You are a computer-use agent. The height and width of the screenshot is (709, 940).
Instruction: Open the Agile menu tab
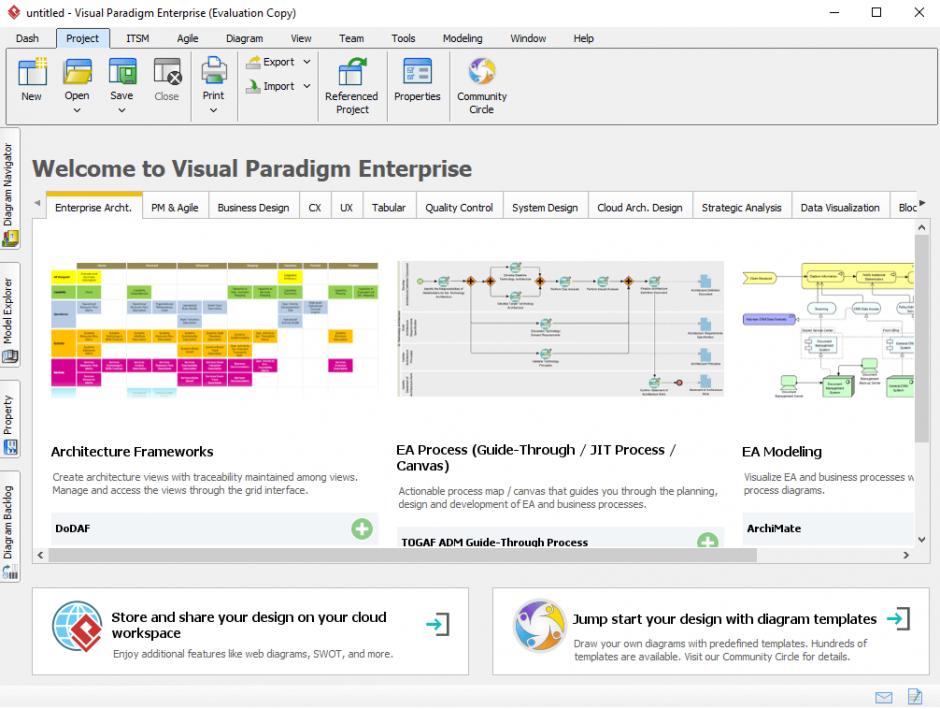[188, 38]
